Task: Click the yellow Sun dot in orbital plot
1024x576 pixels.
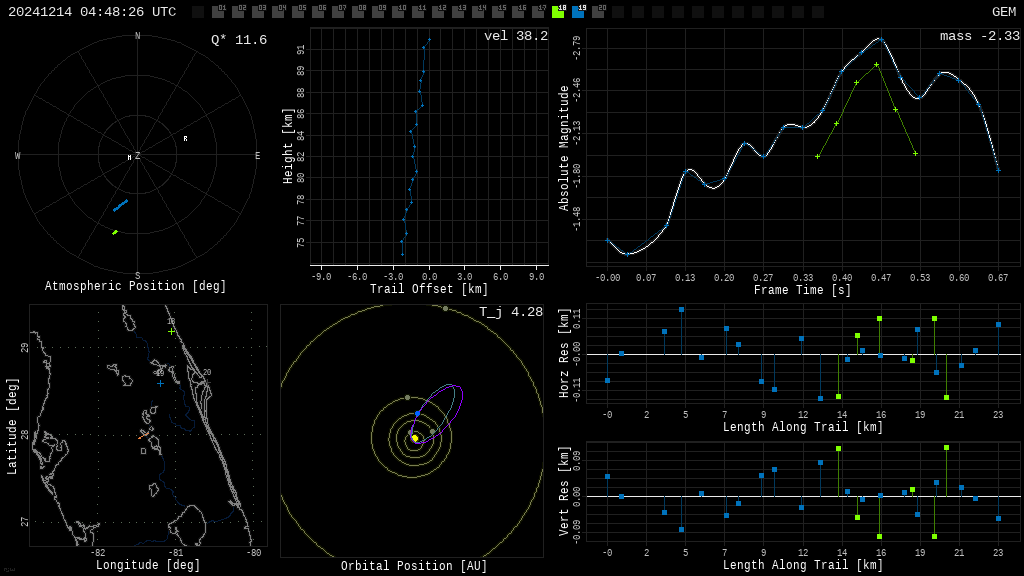Action: [x=415, y=438]
